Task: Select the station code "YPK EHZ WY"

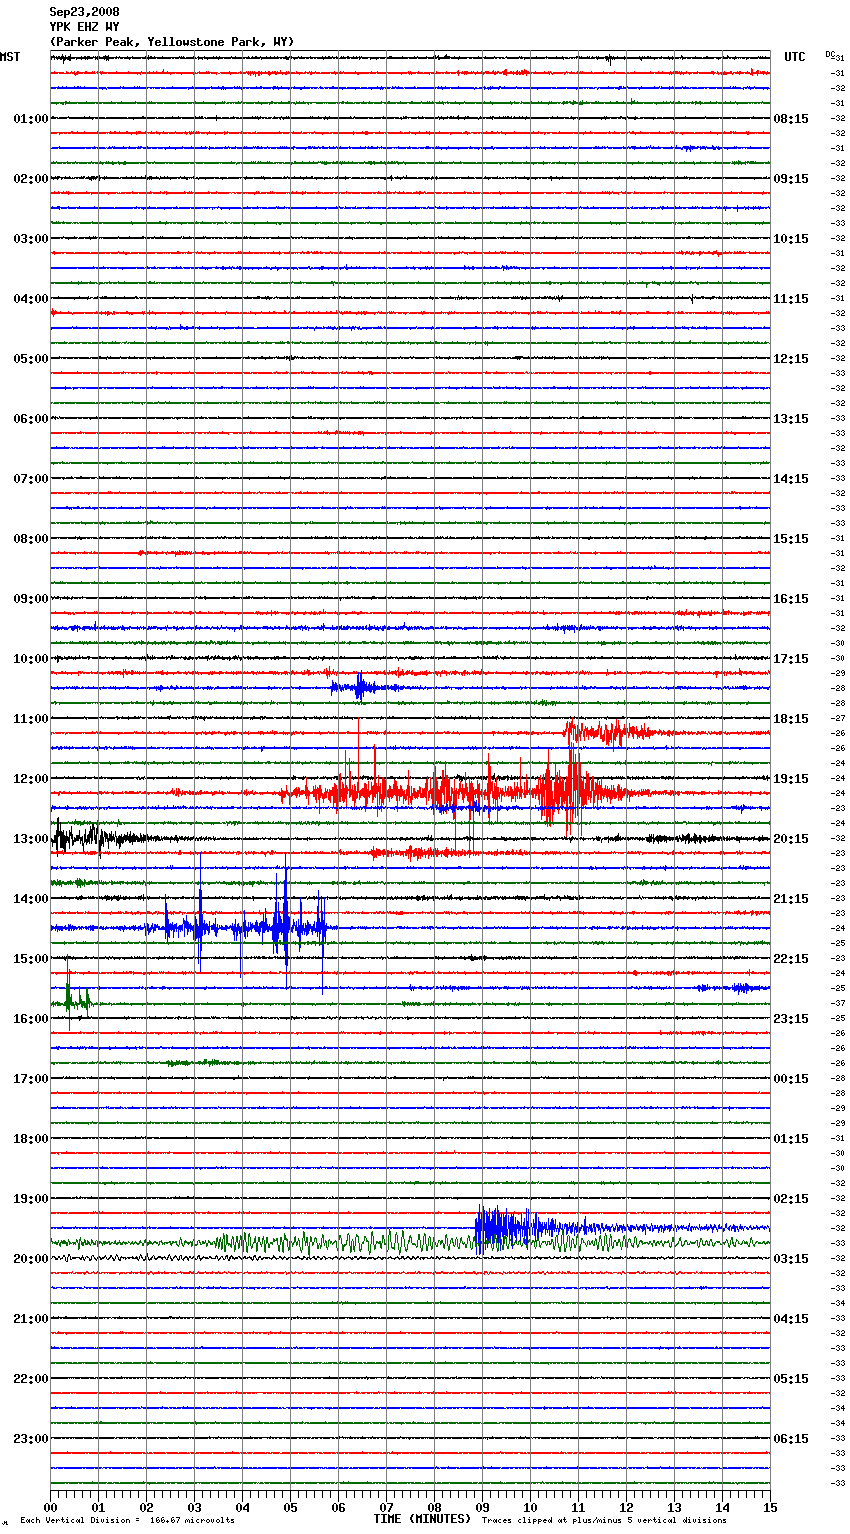Action: pyautogui.click(x=84, y=27)
